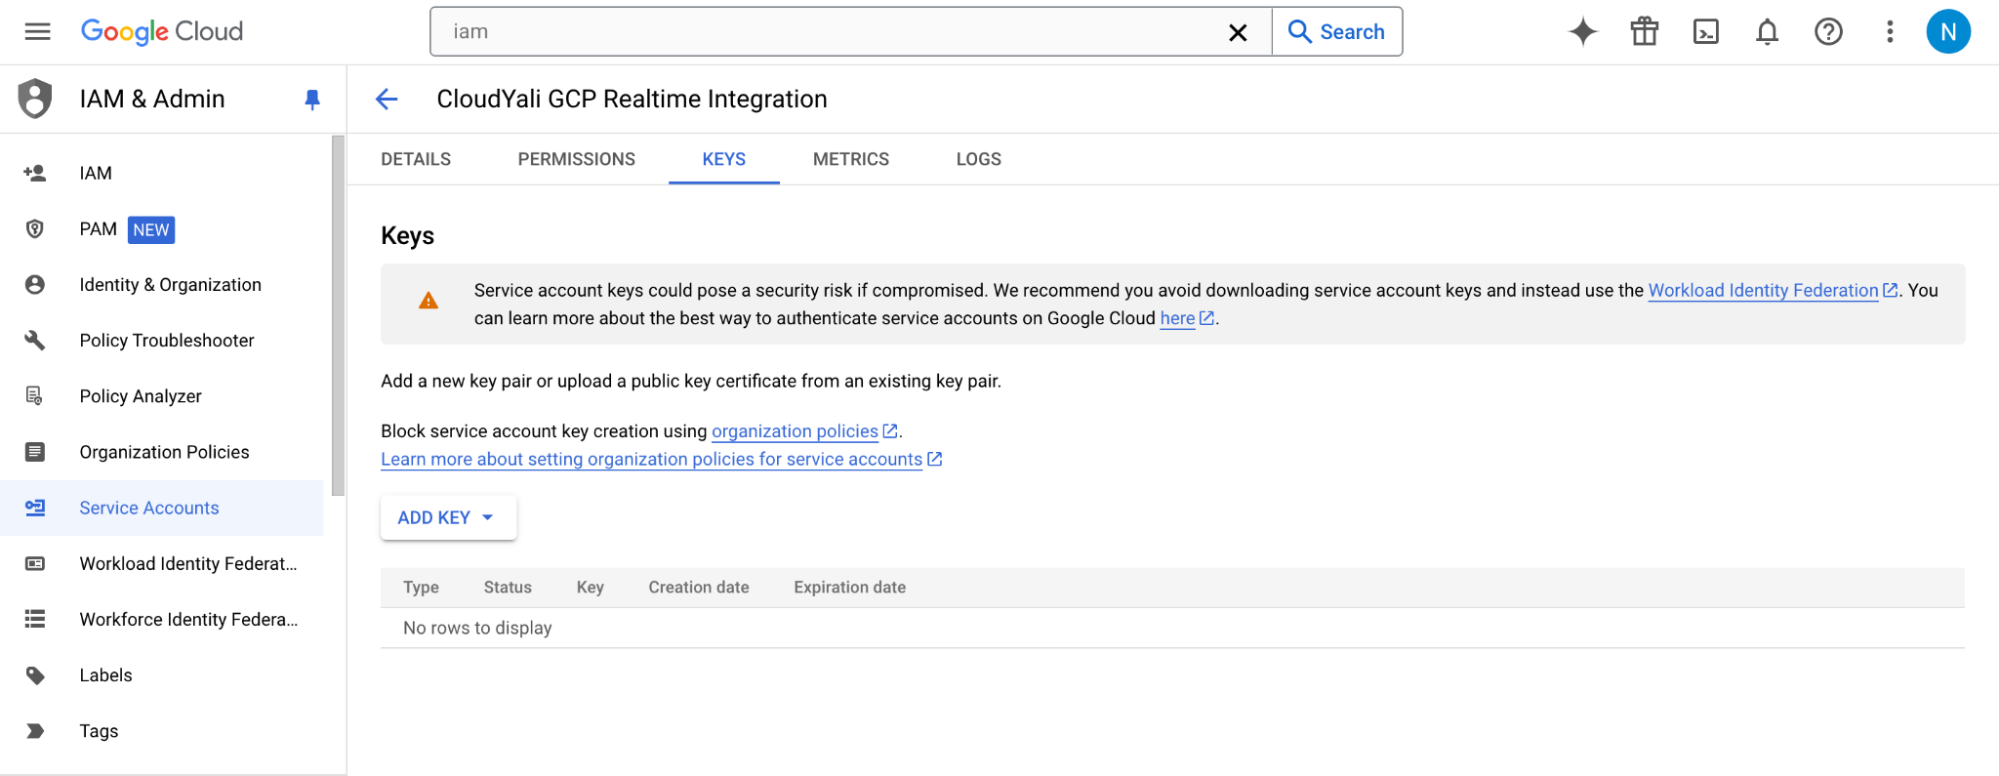Click the 'IAM & Admin' header text
The width and height of the screenshot is (1999, 776).
pyautogui.click(x=152, y=99)
